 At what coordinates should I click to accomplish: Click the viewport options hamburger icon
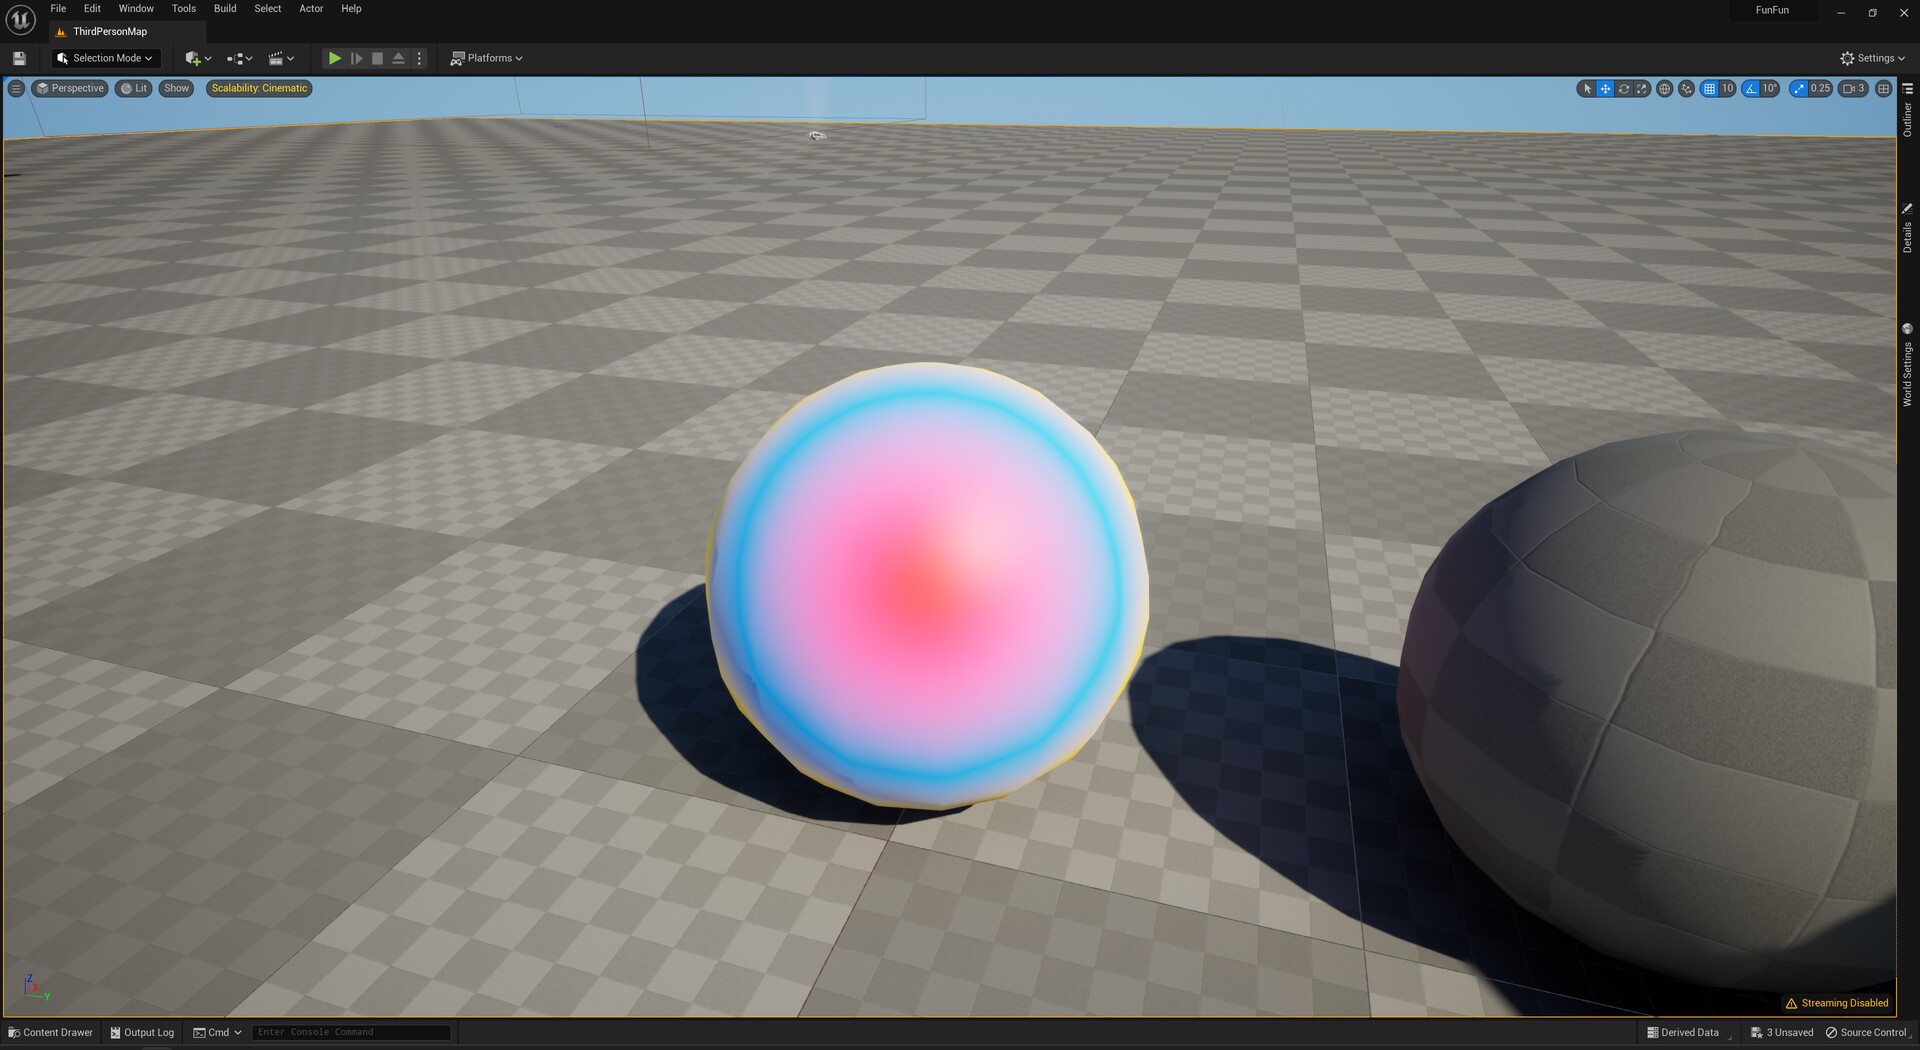15,88
